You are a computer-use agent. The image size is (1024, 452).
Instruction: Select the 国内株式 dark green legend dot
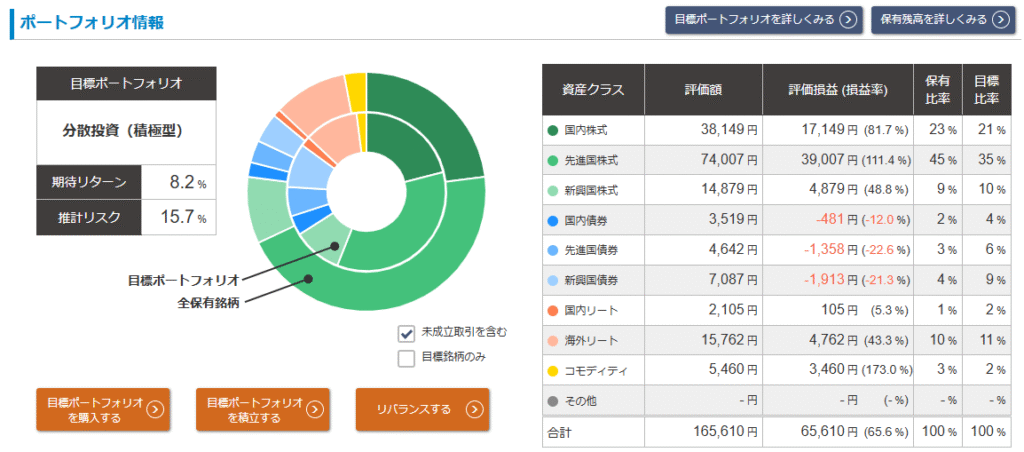tap(553, 130)
